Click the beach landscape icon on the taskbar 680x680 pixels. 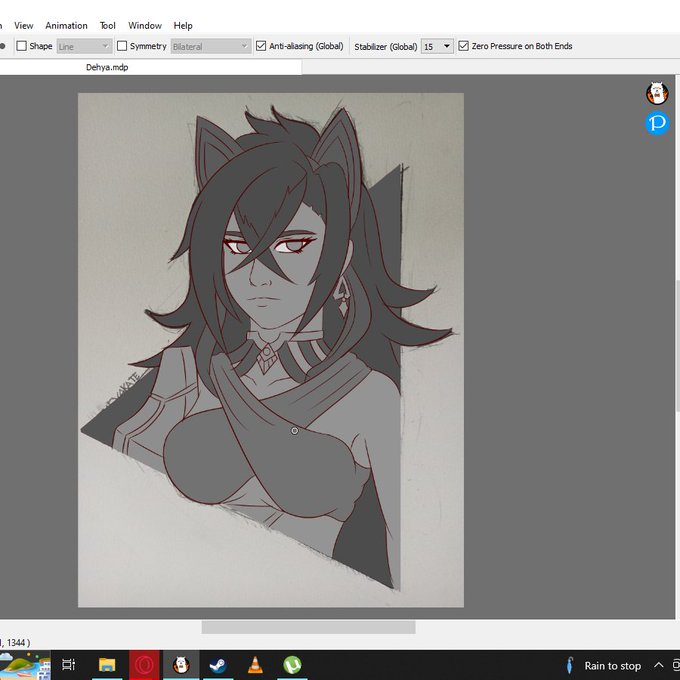[x=25, y=666]
